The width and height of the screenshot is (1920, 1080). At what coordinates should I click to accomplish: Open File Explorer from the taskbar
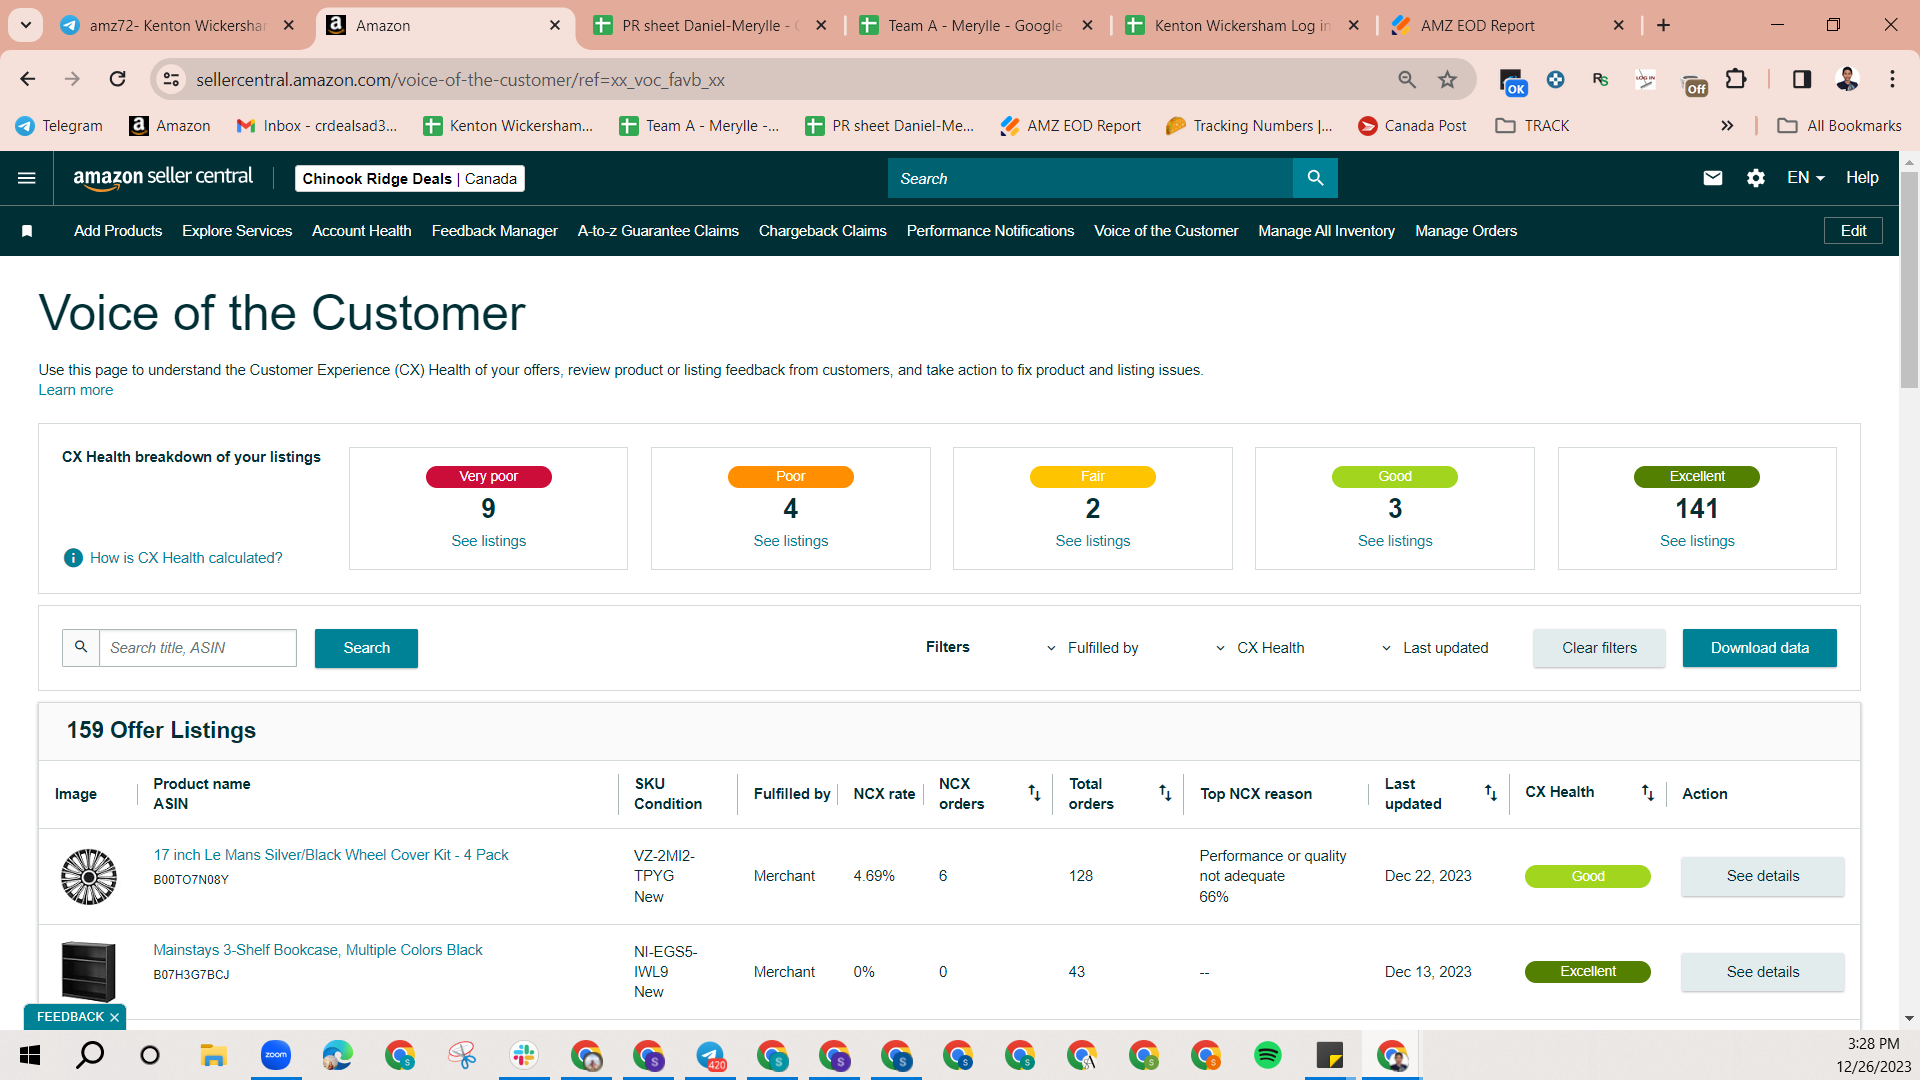point(214,1055)
